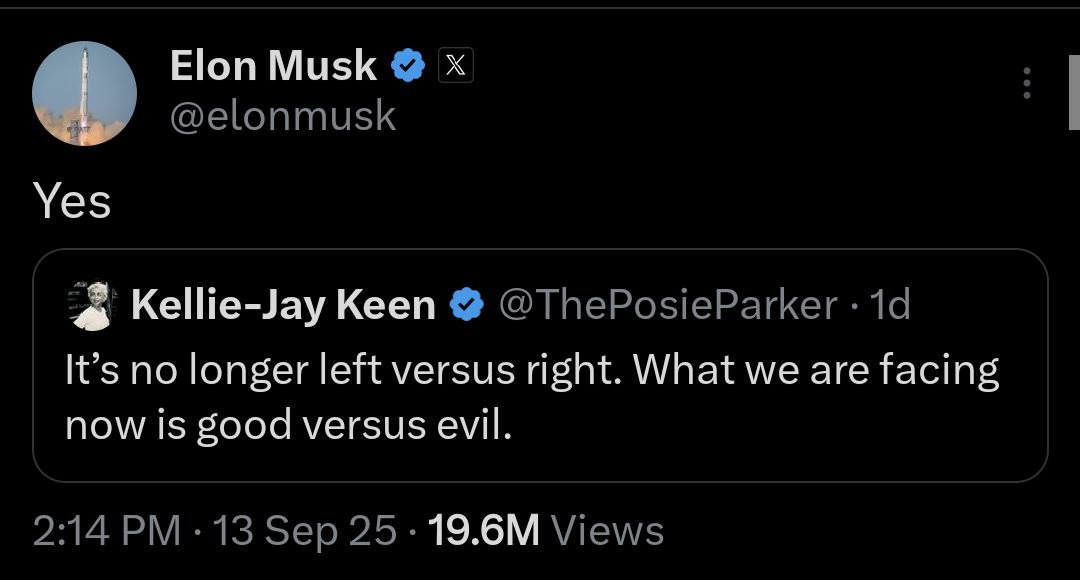Open the 19.6M view count

(x=483, y=530)
